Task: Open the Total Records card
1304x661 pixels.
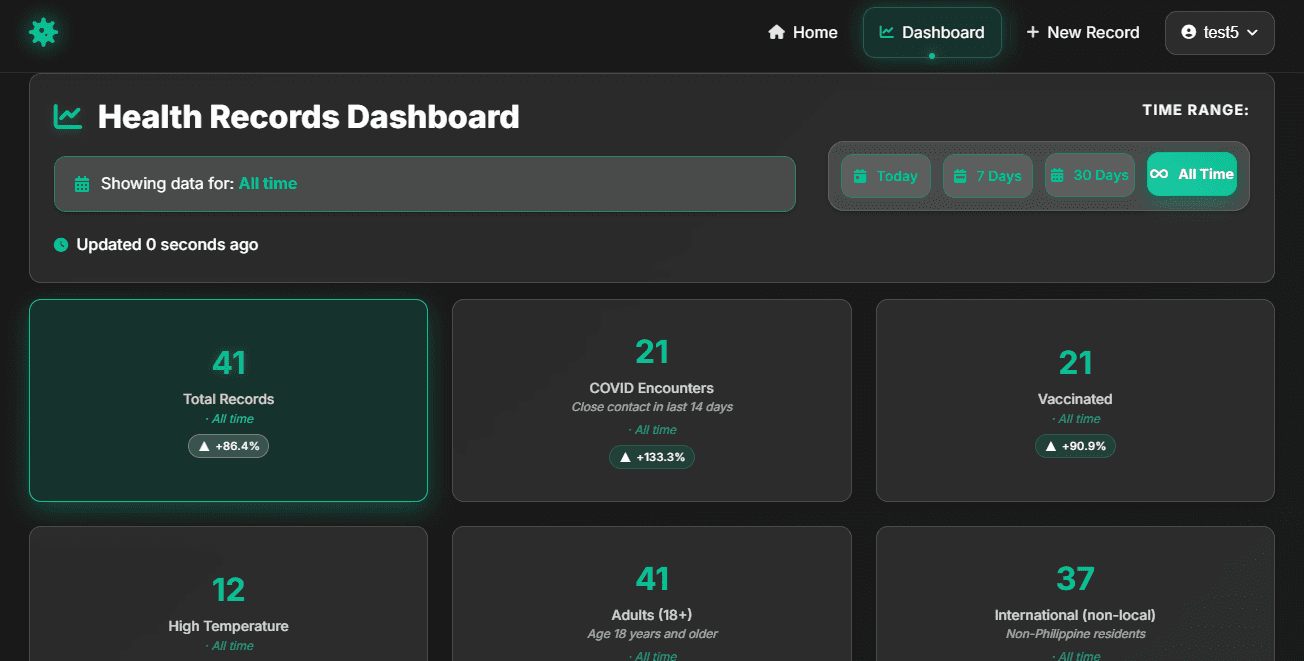Action: point(228,400)
